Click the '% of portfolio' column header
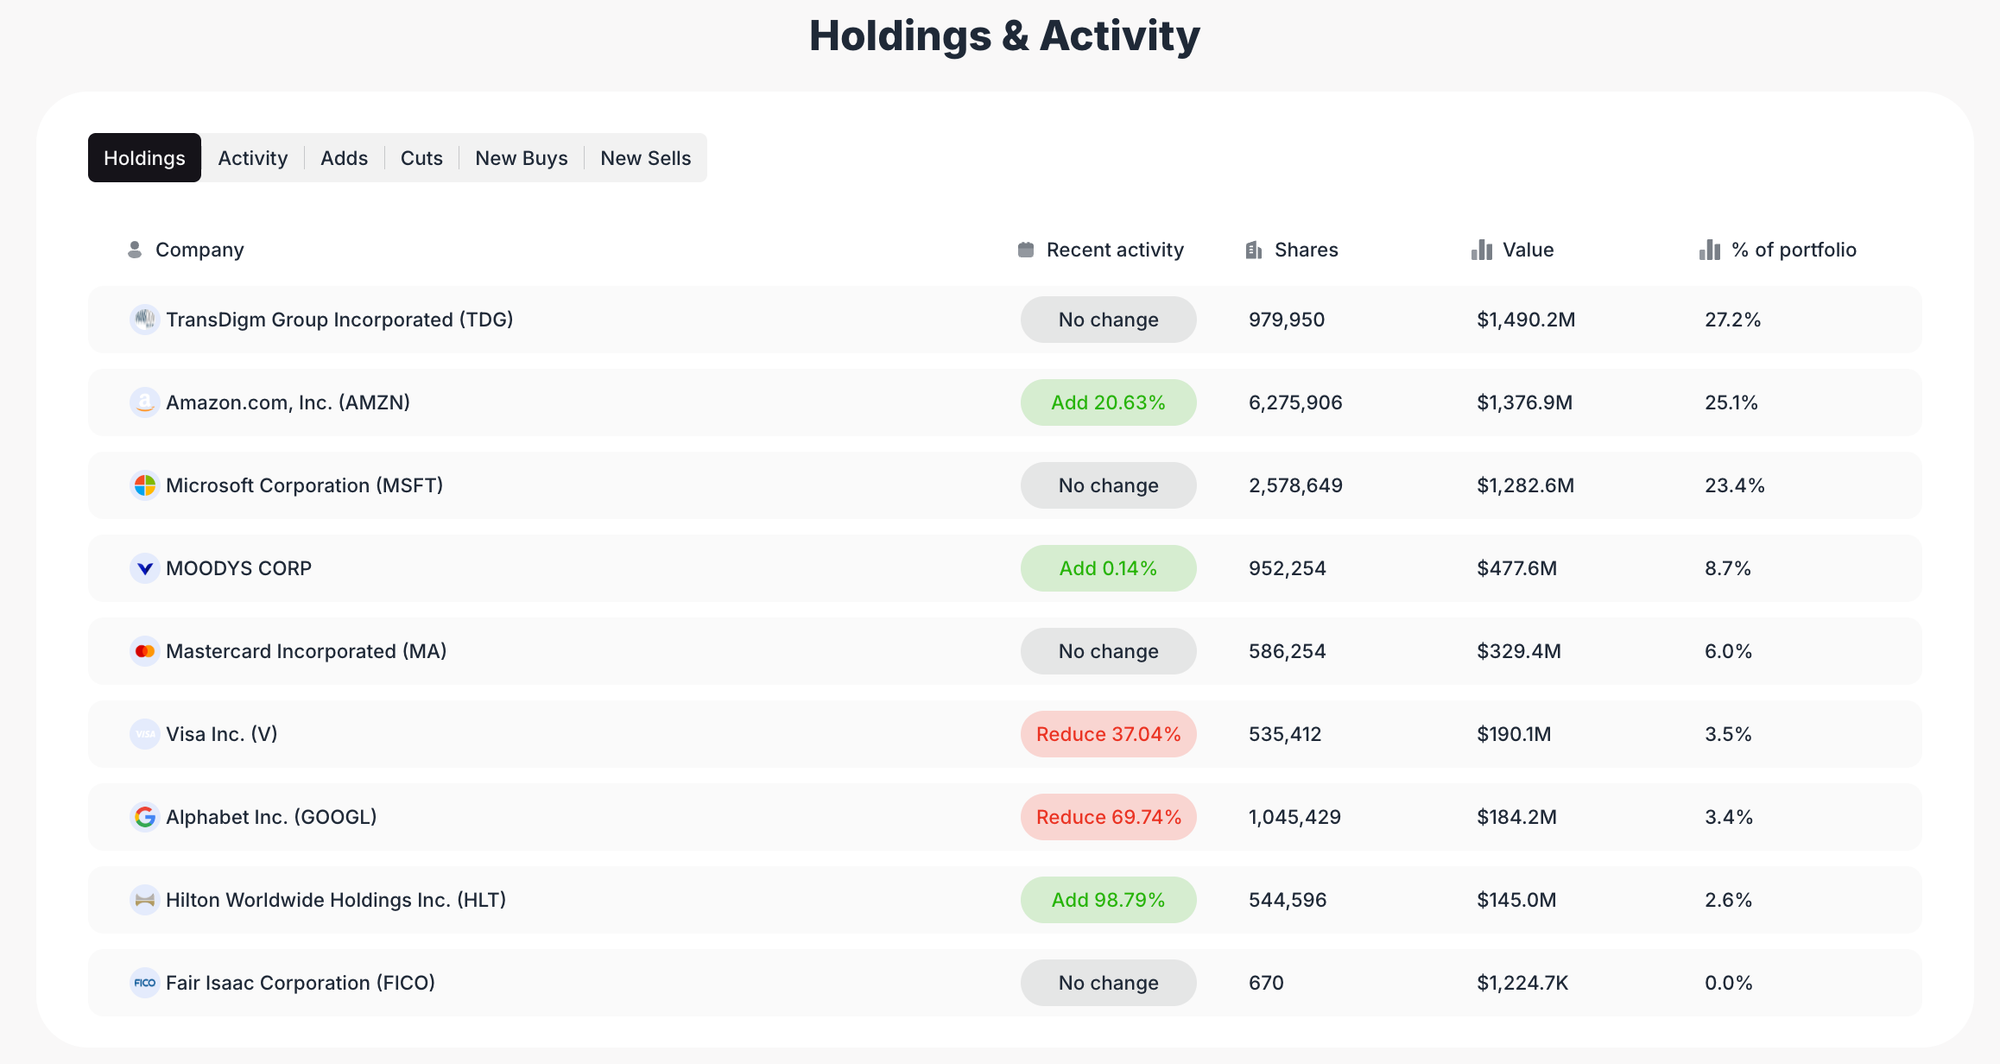 tap(1793, 250)
